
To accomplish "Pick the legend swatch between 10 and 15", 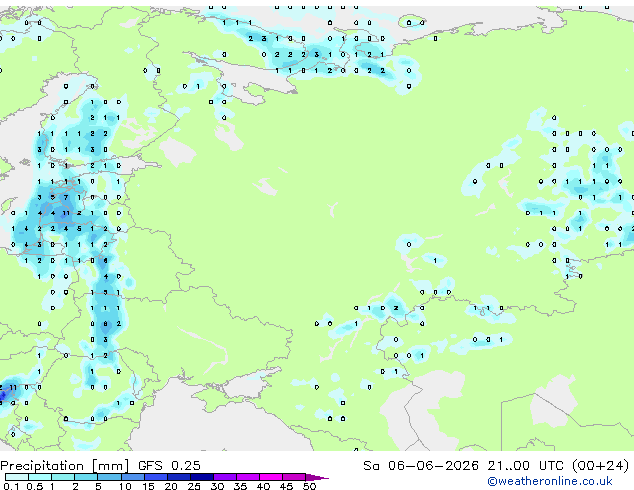I will click(x=133, y=477).
